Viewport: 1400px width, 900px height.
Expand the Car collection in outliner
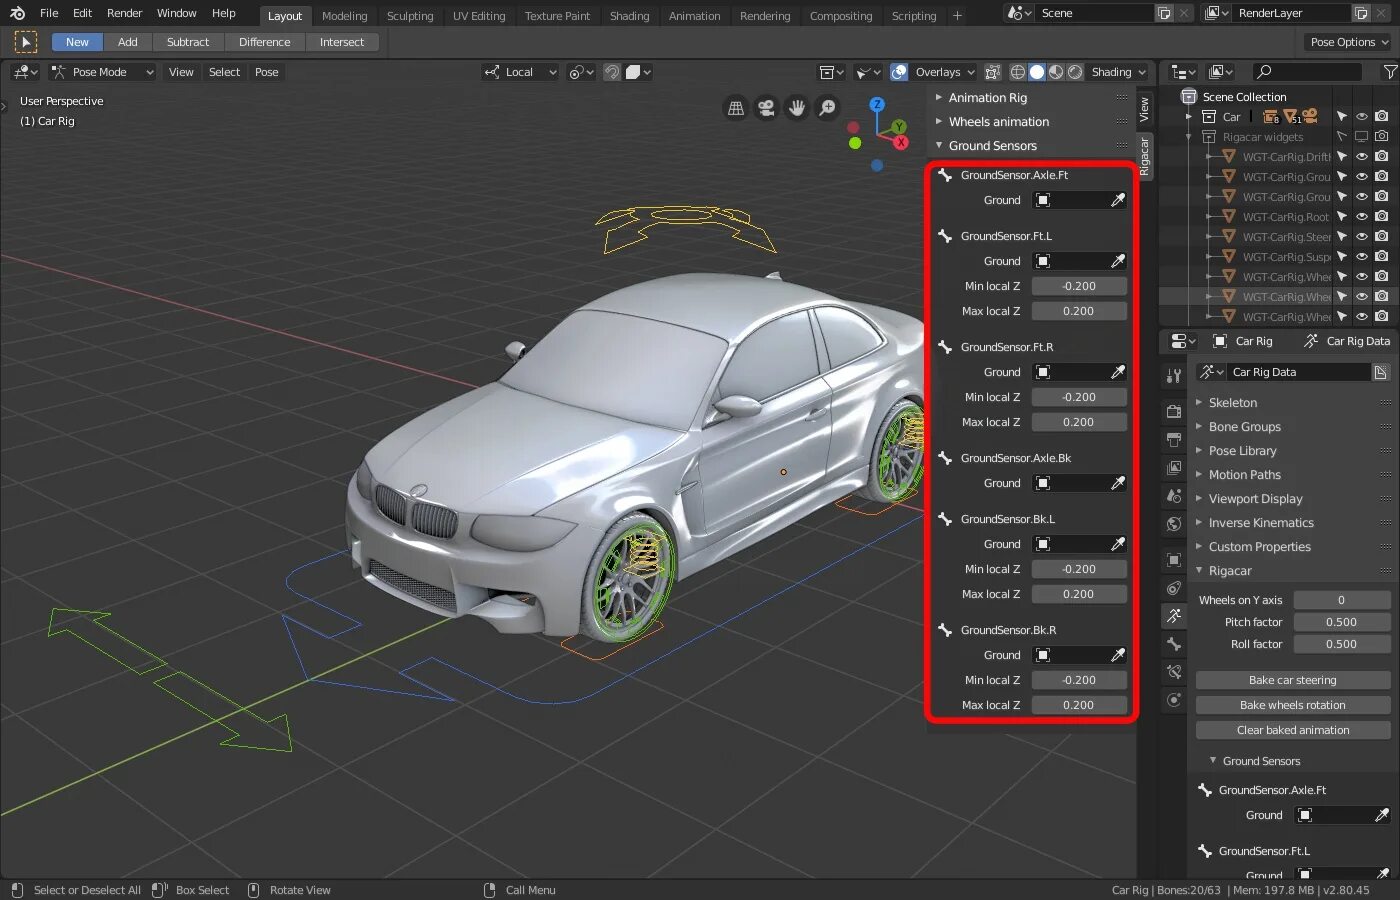click(1189, 117)
